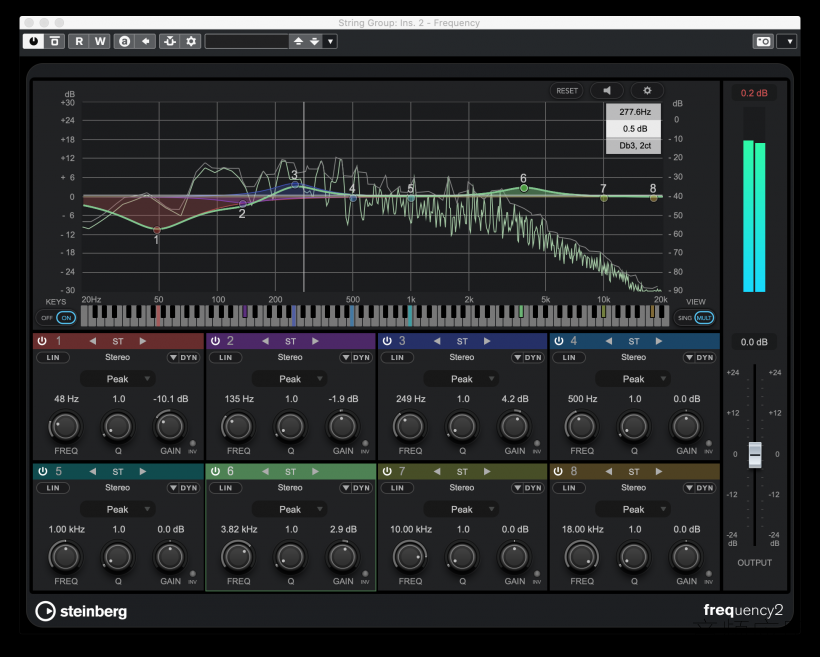Click the Steinberg logo
The width and height of the screenshot is (820, 657).
pos(81,611)
